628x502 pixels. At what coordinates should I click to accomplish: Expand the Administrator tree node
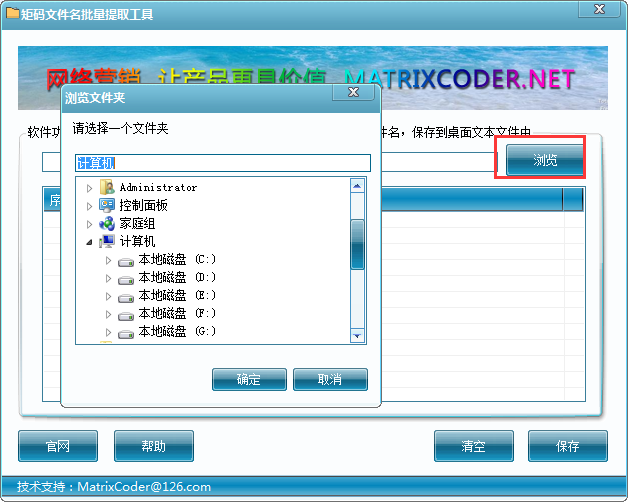pyautogui.click(x=89, y=188)
